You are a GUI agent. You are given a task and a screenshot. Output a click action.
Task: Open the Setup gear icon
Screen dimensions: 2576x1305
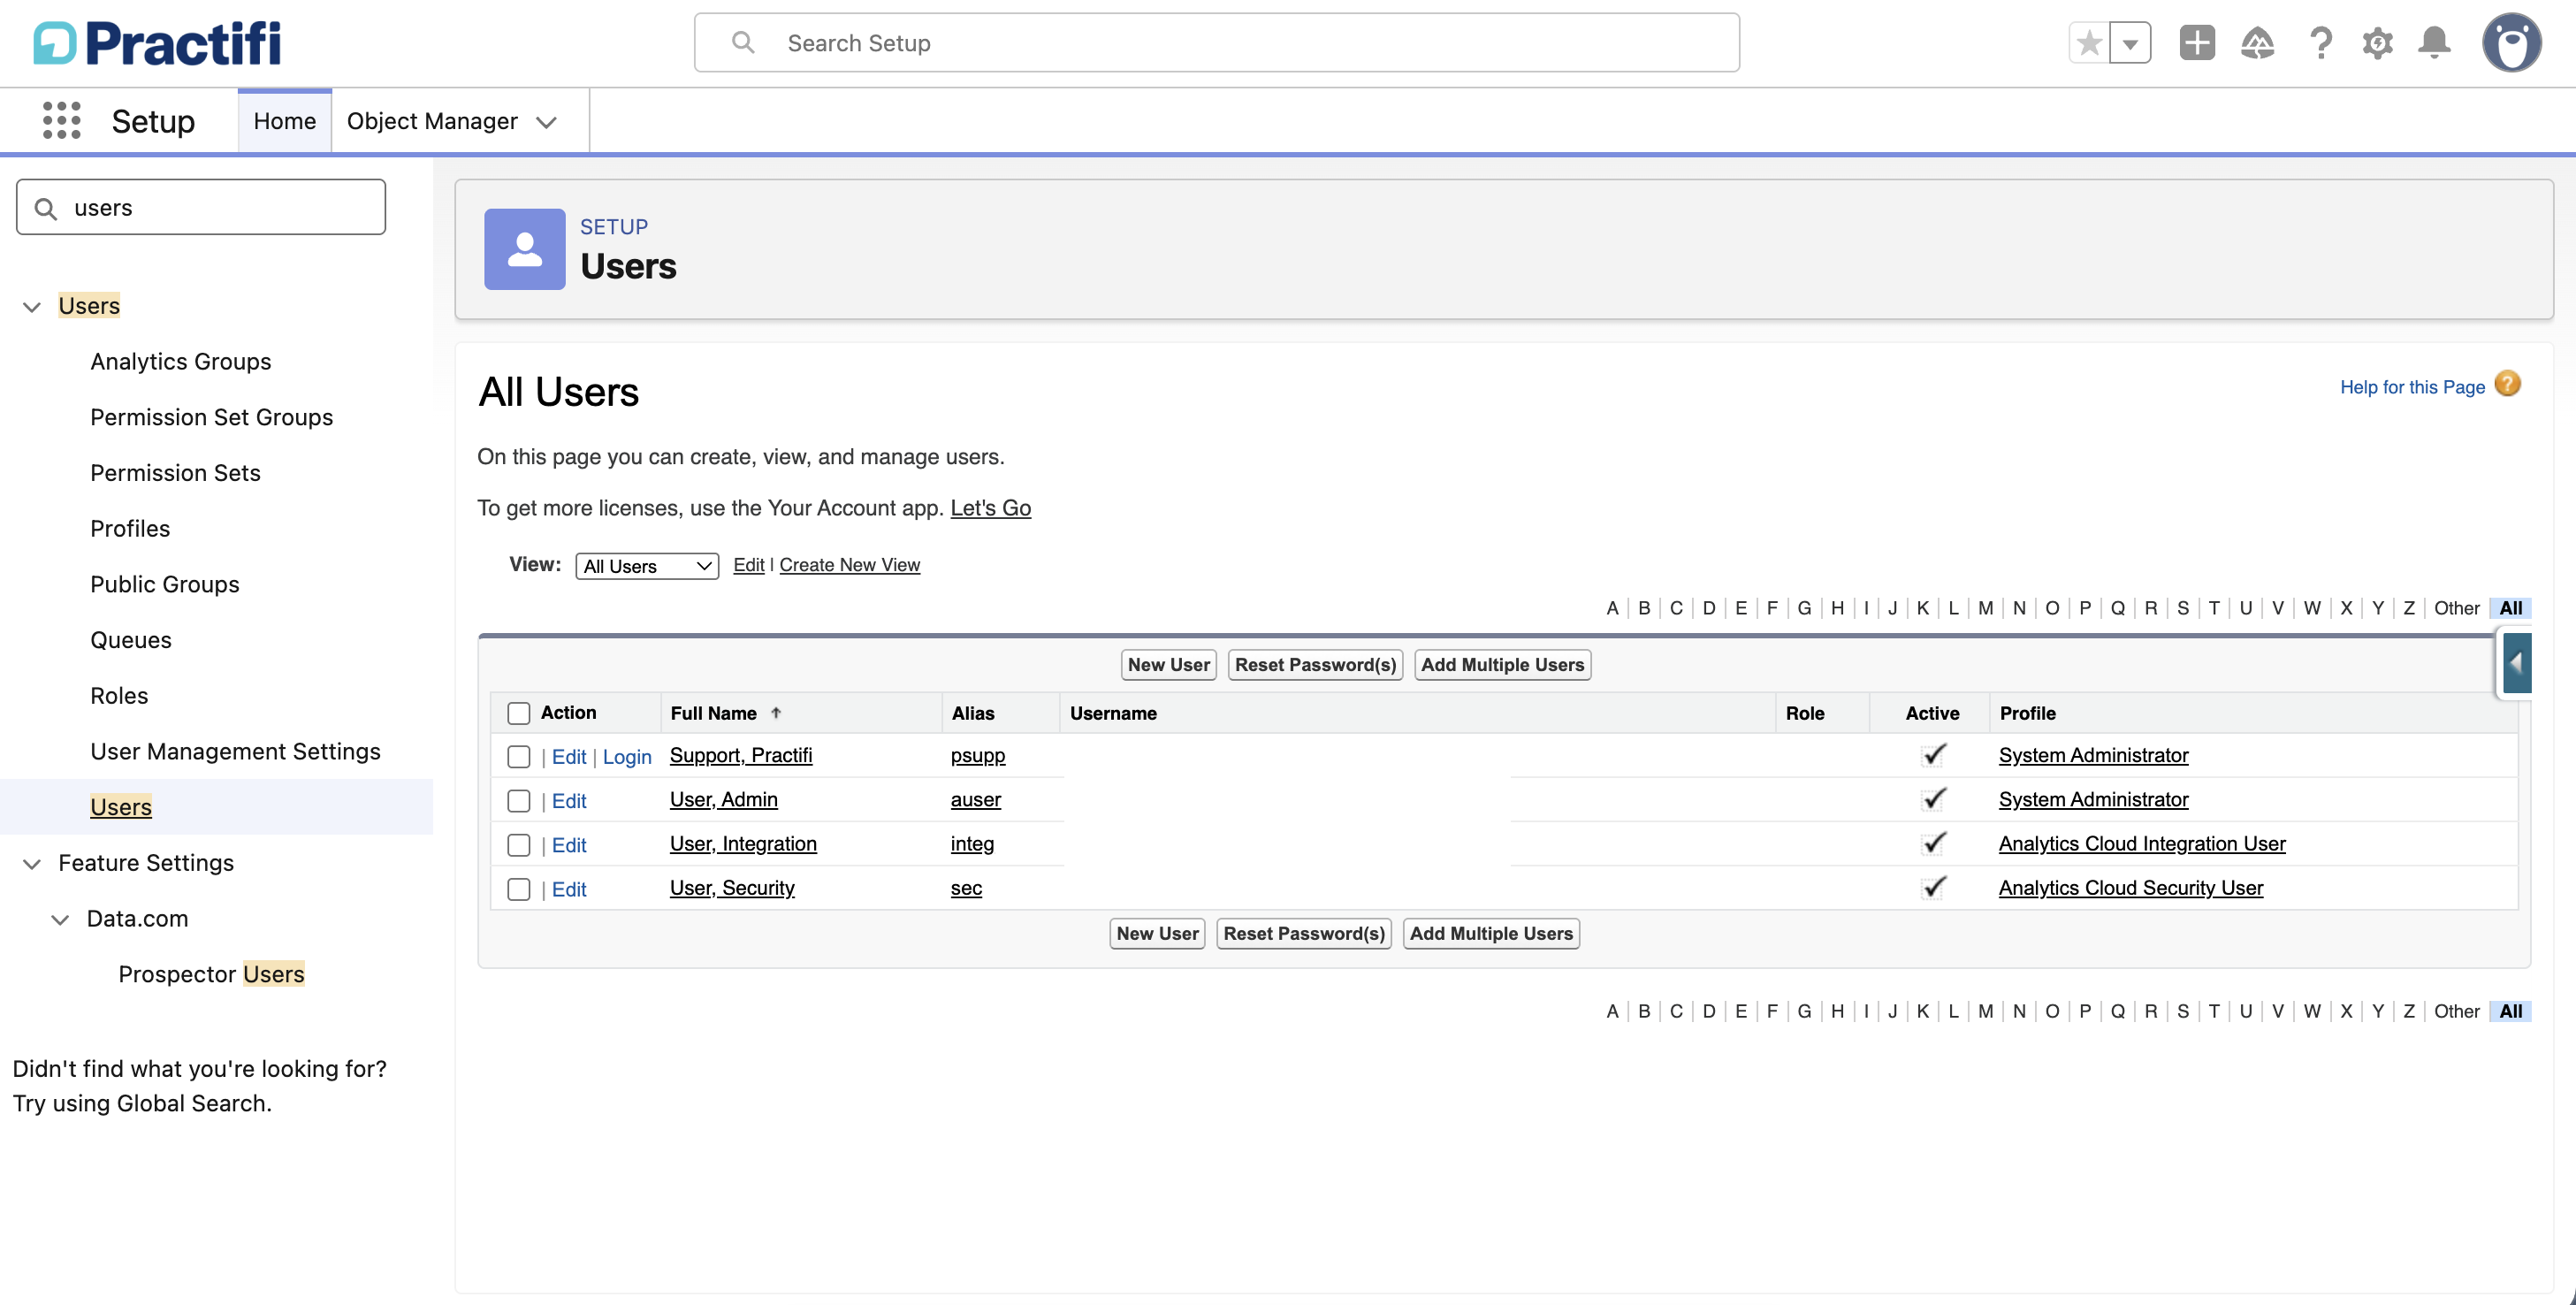point(2378,43)
